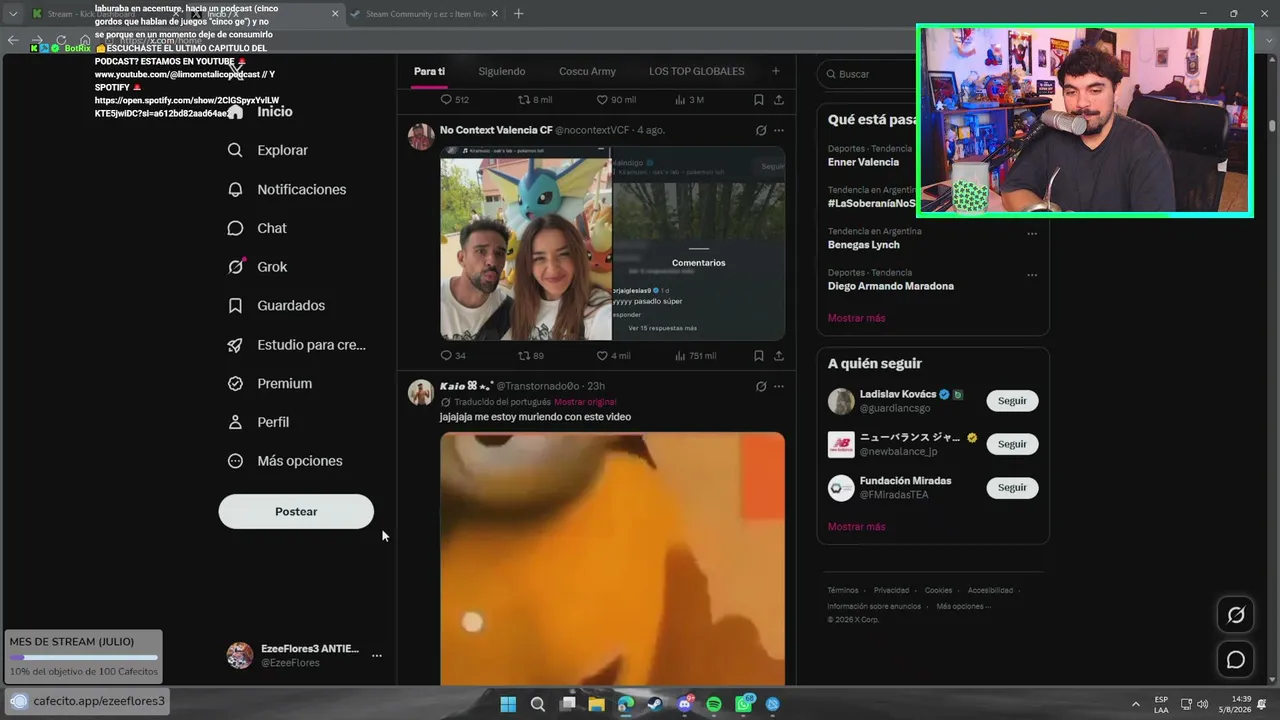Open options for Diego Armando Maradona trend
Screen dimensions: 1280x720
(1032, 275)
